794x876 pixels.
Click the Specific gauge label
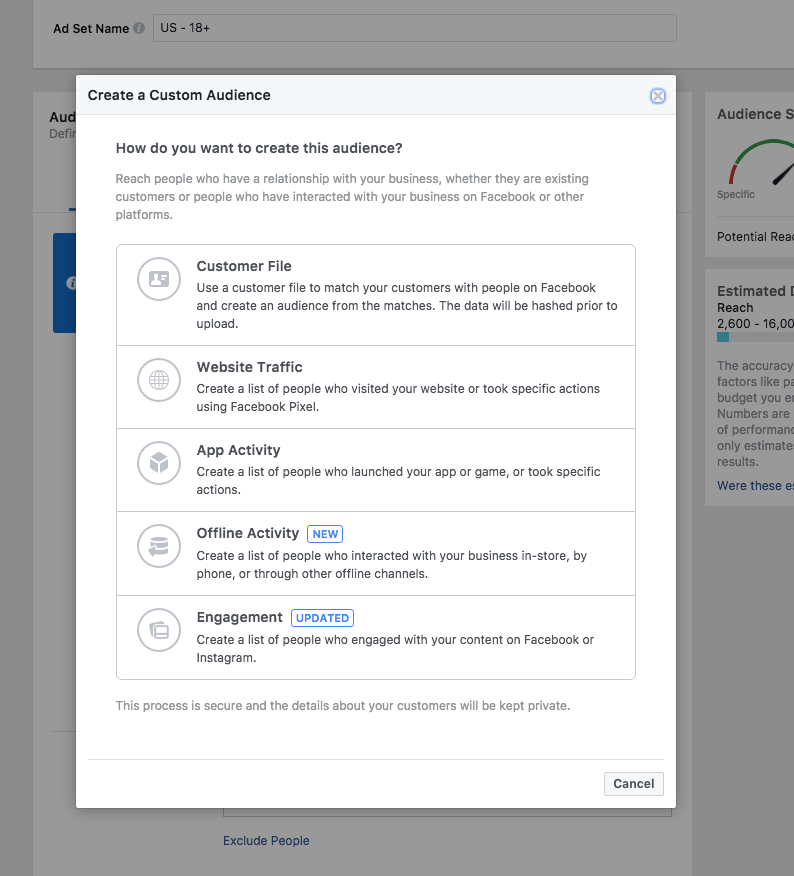[x=735, y=194]
